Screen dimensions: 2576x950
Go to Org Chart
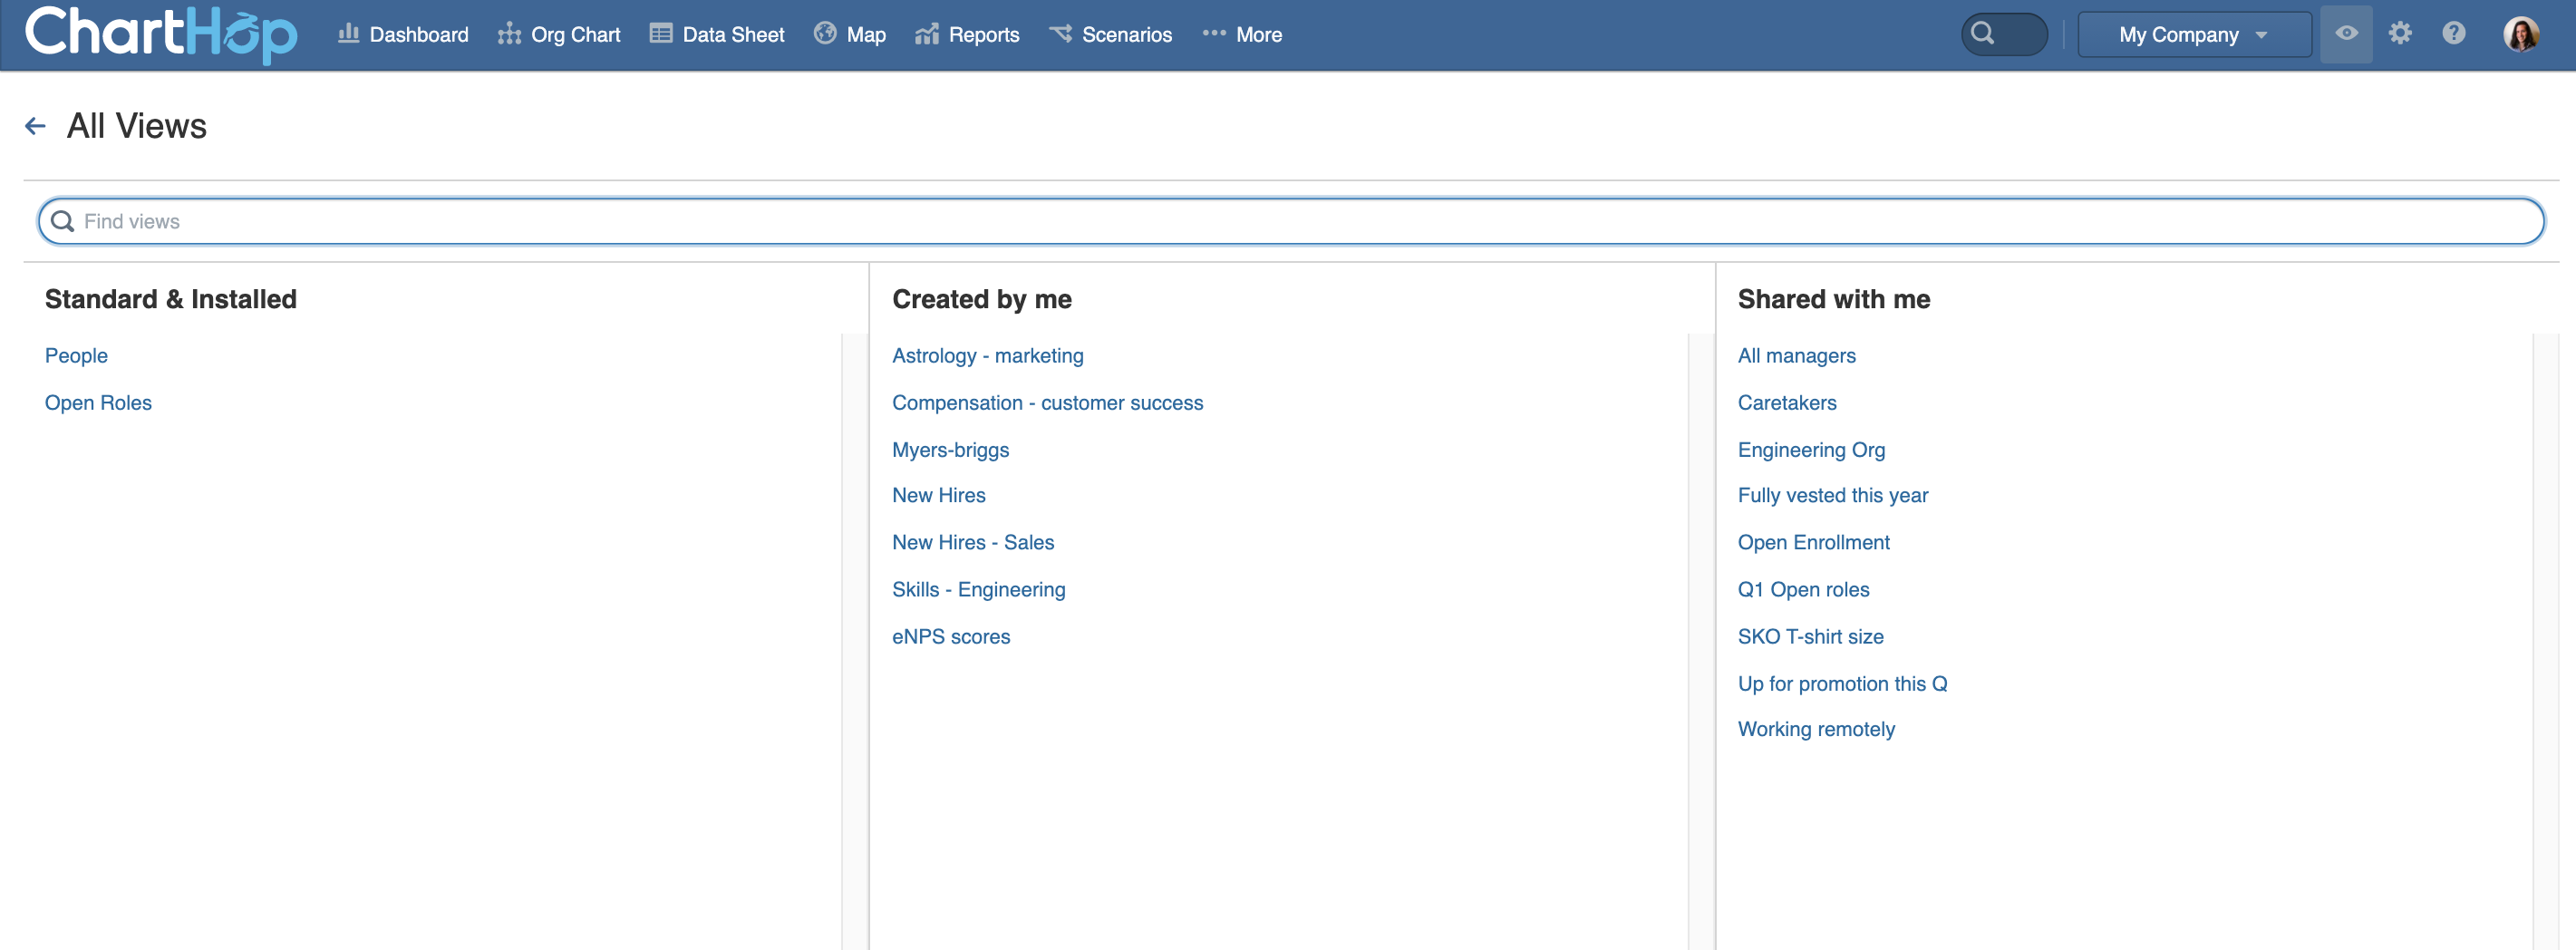point(559,35)
